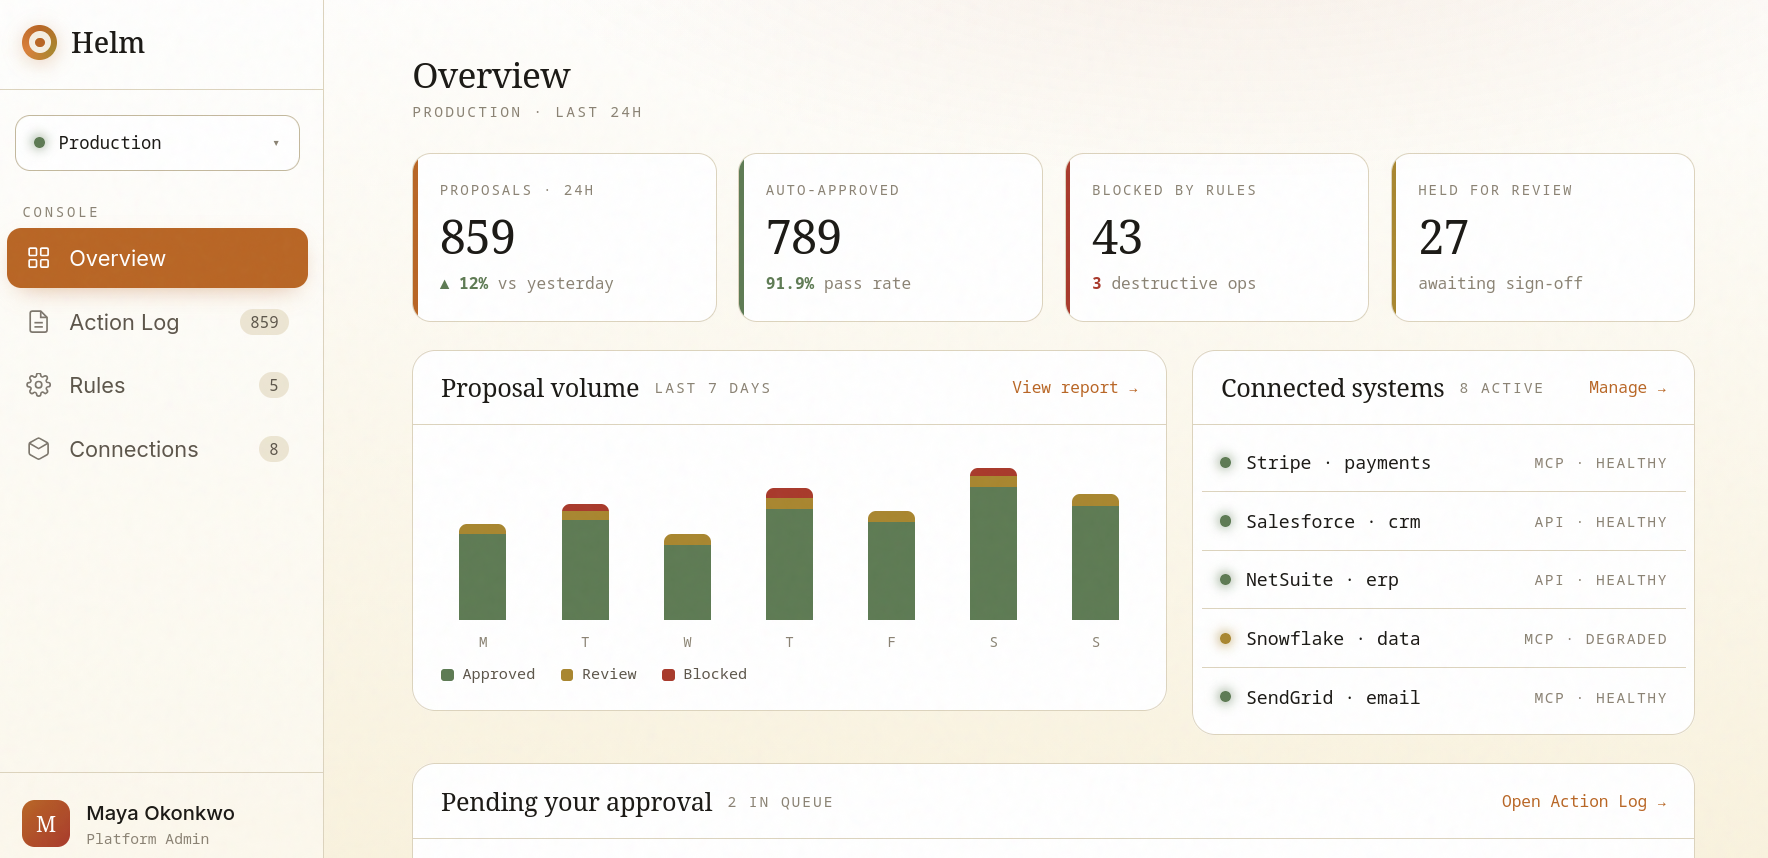
Task: Open the Proposals 24H card
Action: (565, 237)
